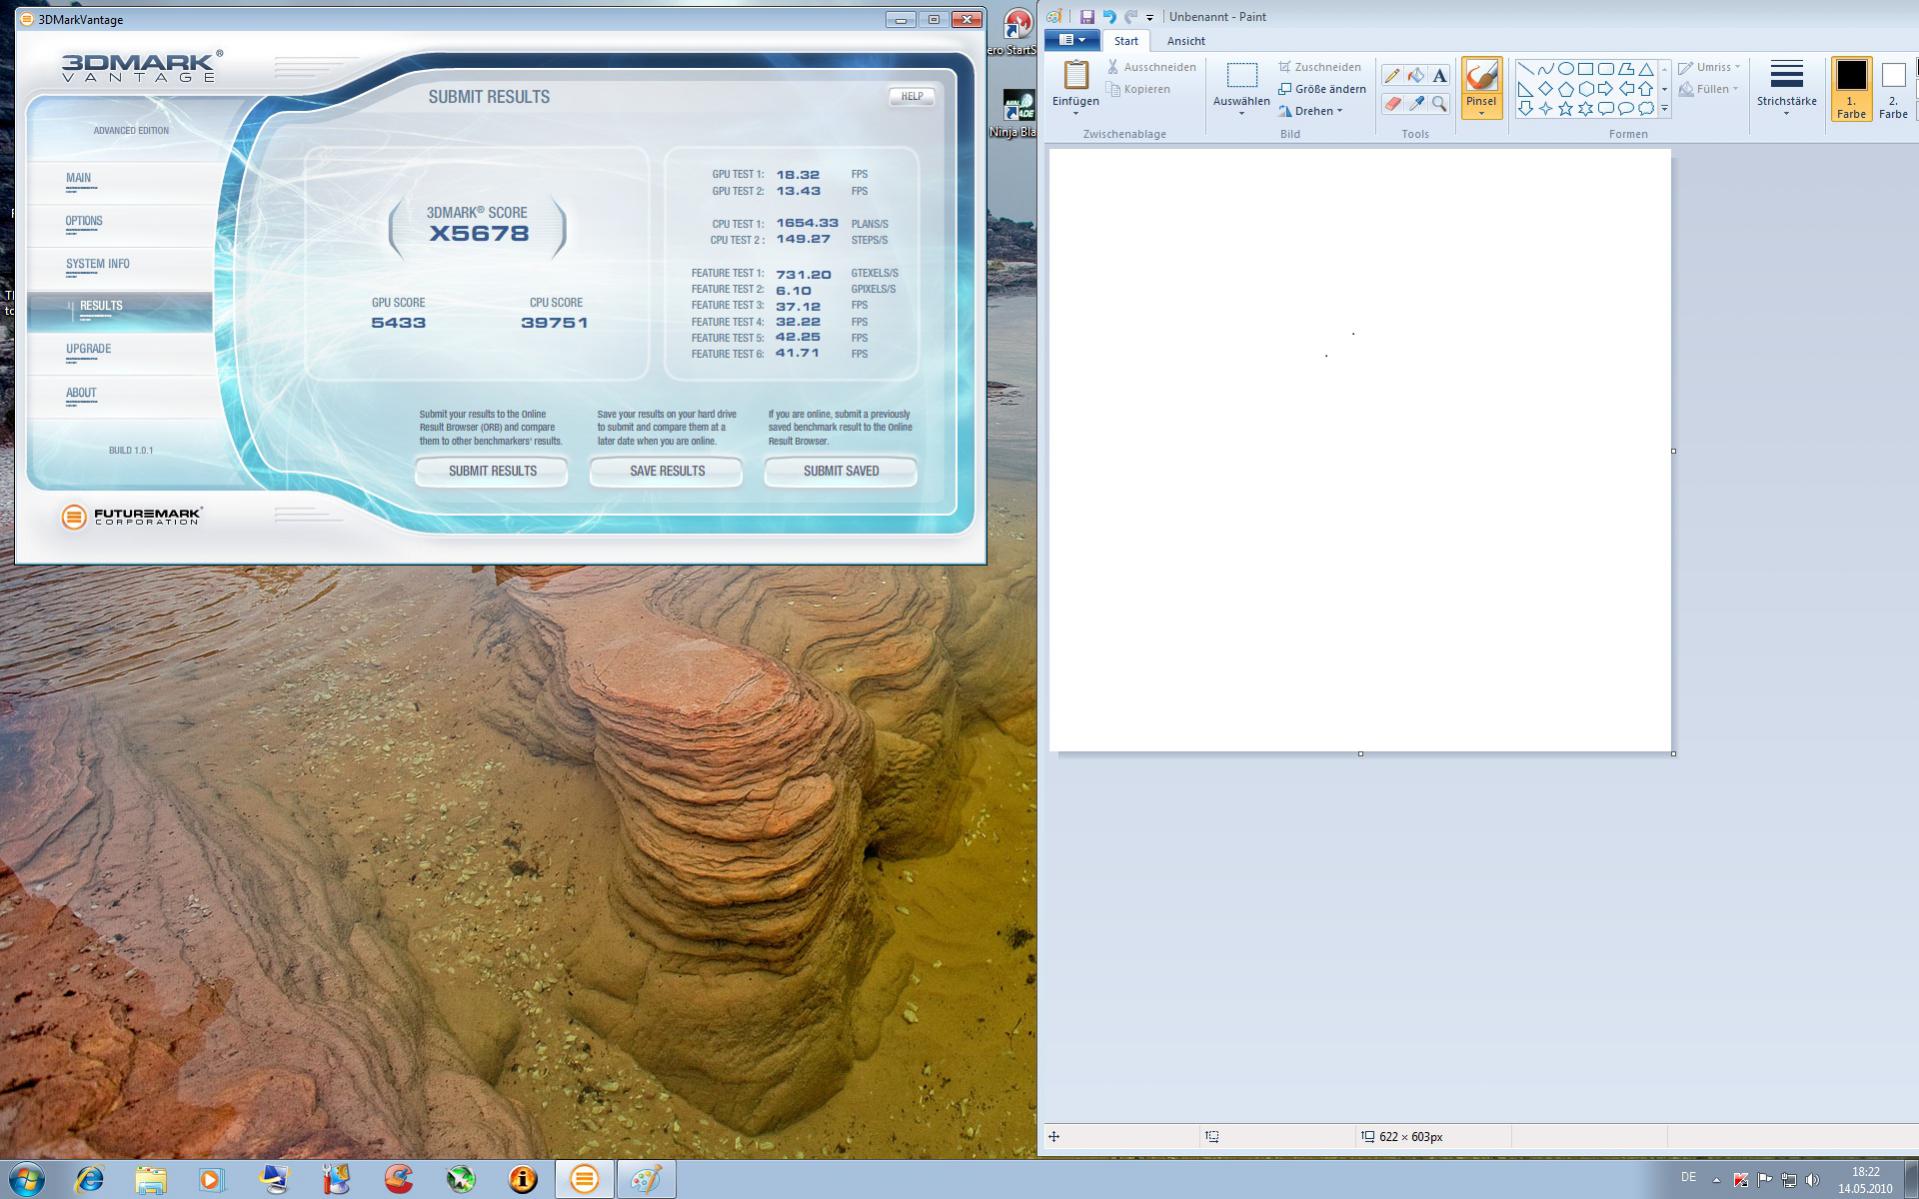The height and width of the screenshot is (1199, 1919).
Task: Open the Windows Start menu
Action: 25,1179
